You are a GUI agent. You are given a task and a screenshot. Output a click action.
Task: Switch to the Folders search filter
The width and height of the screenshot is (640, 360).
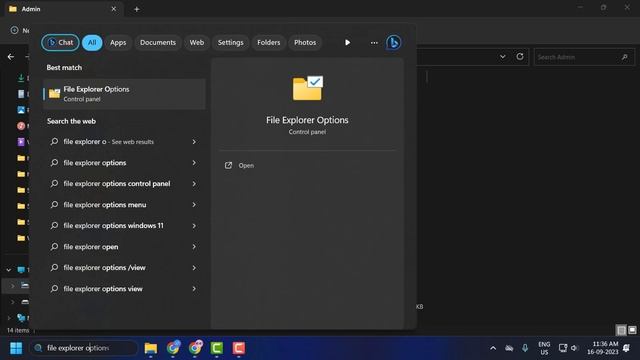click(x=269, y=42)
